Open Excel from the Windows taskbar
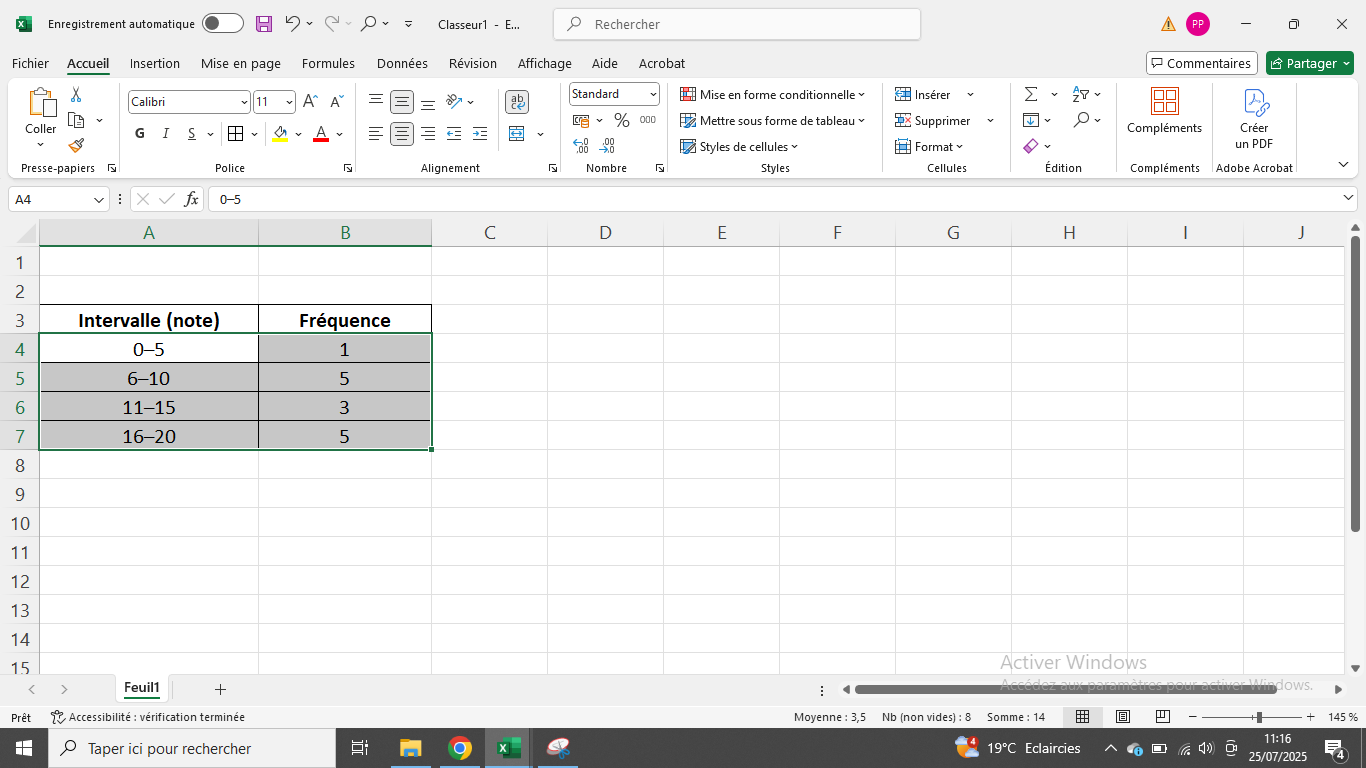This screenshot has height=768, width=1366. [510, 748]
